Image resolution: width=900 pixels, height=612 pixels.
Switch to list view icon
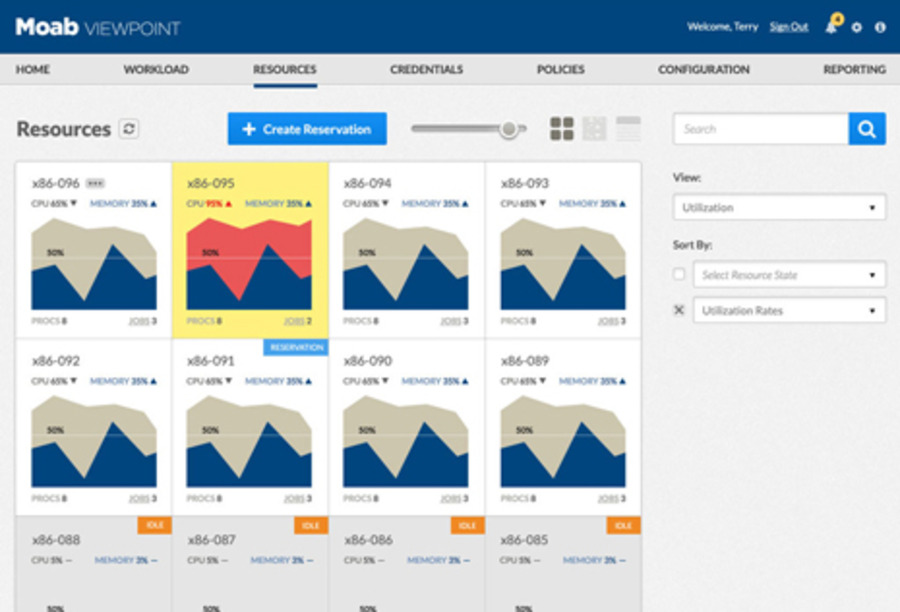point(628,129)
